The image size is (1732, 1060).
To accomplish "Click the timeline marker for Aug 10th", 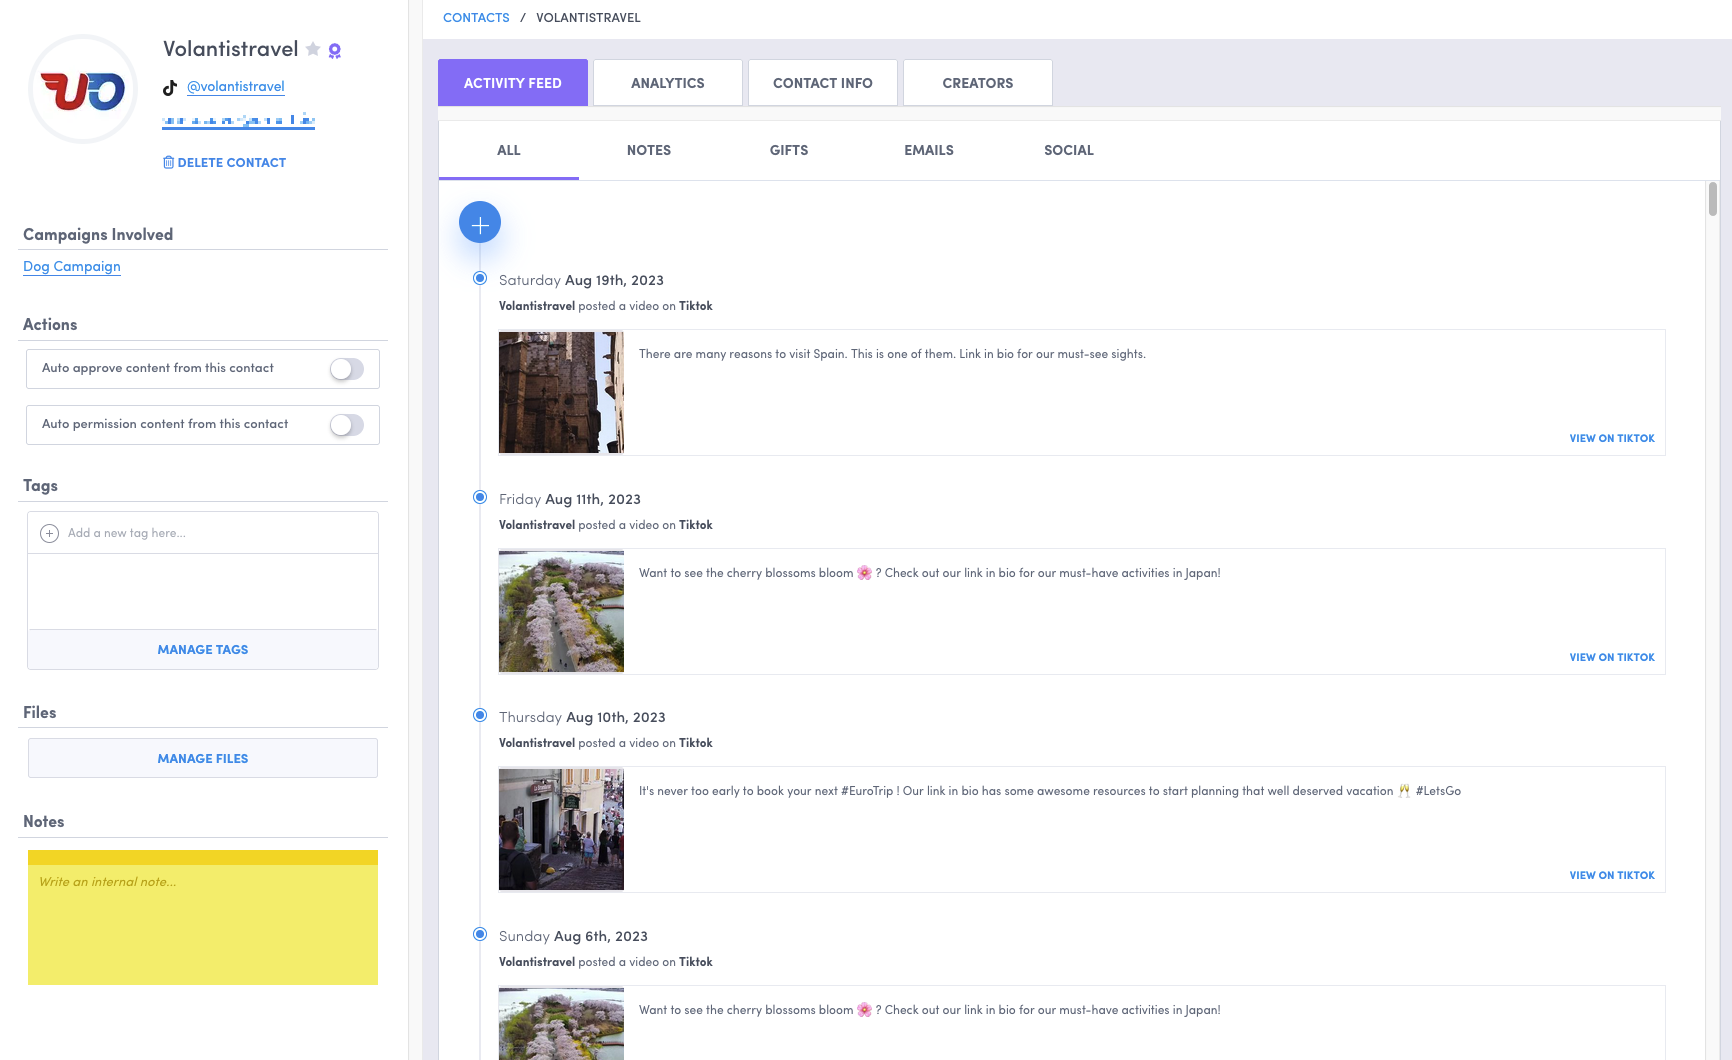I will (x=480, y=715).
